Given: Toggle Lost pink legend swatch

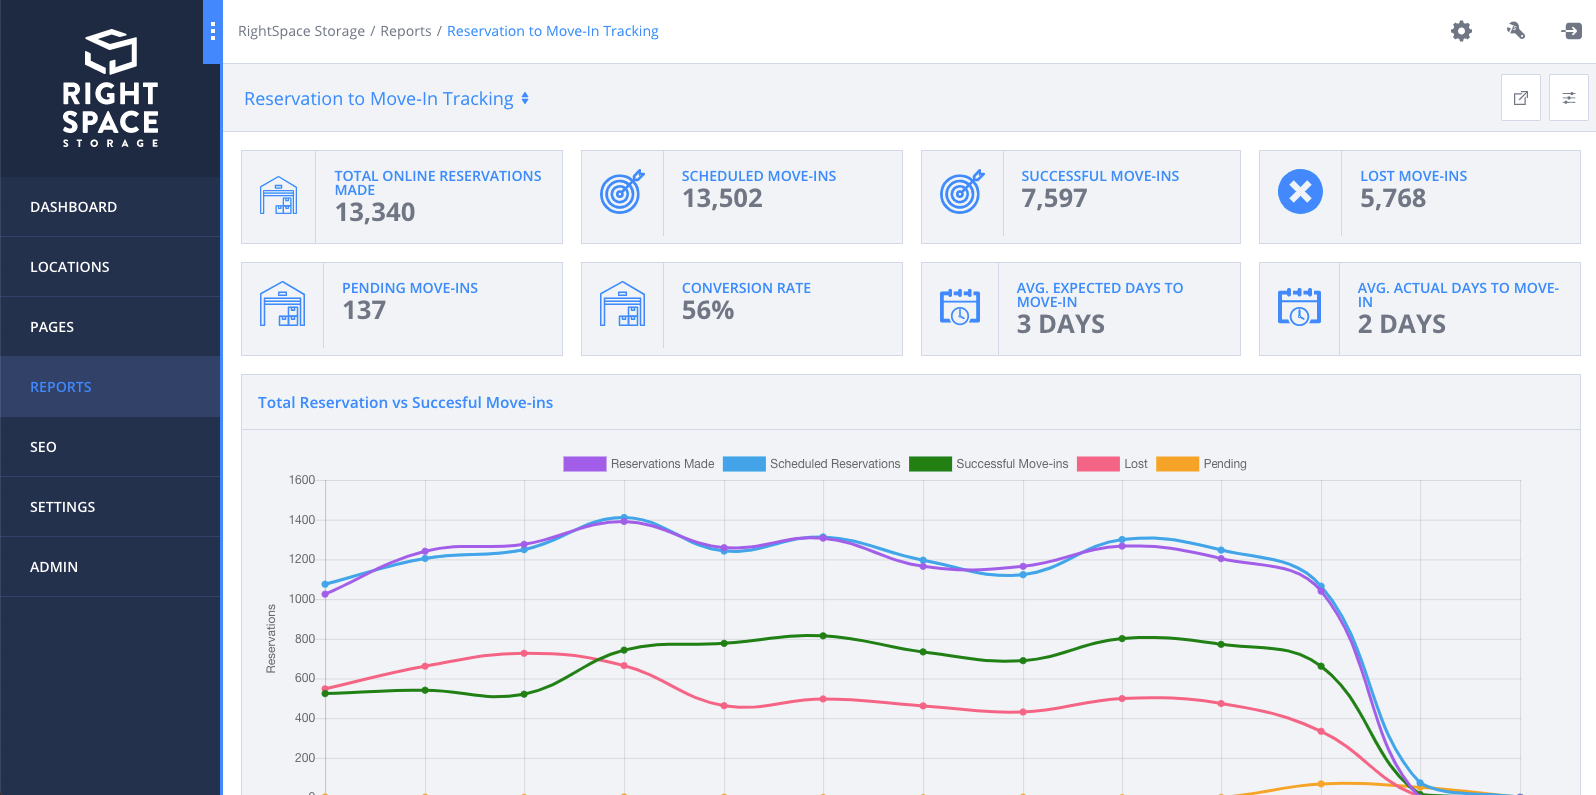Looking at the screenshot, I should click(x=1098, y=464).
